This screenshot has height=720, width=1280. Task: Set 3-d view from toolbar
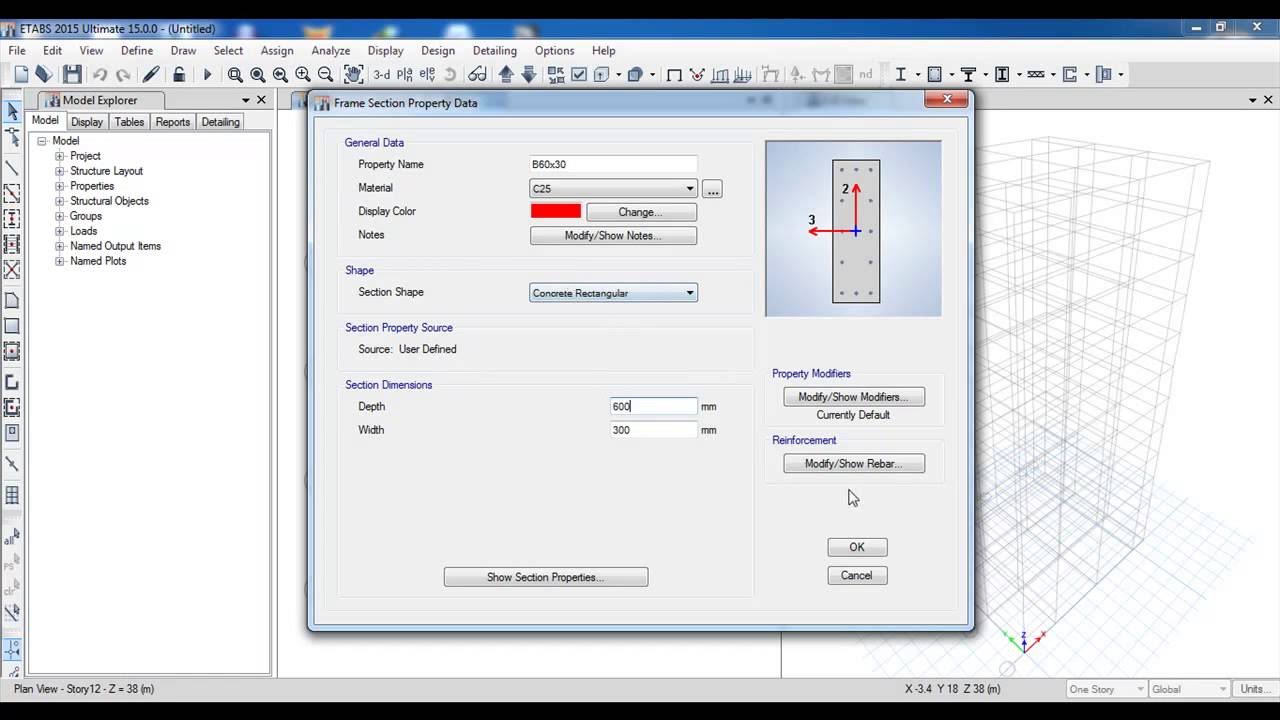point(382,74)
